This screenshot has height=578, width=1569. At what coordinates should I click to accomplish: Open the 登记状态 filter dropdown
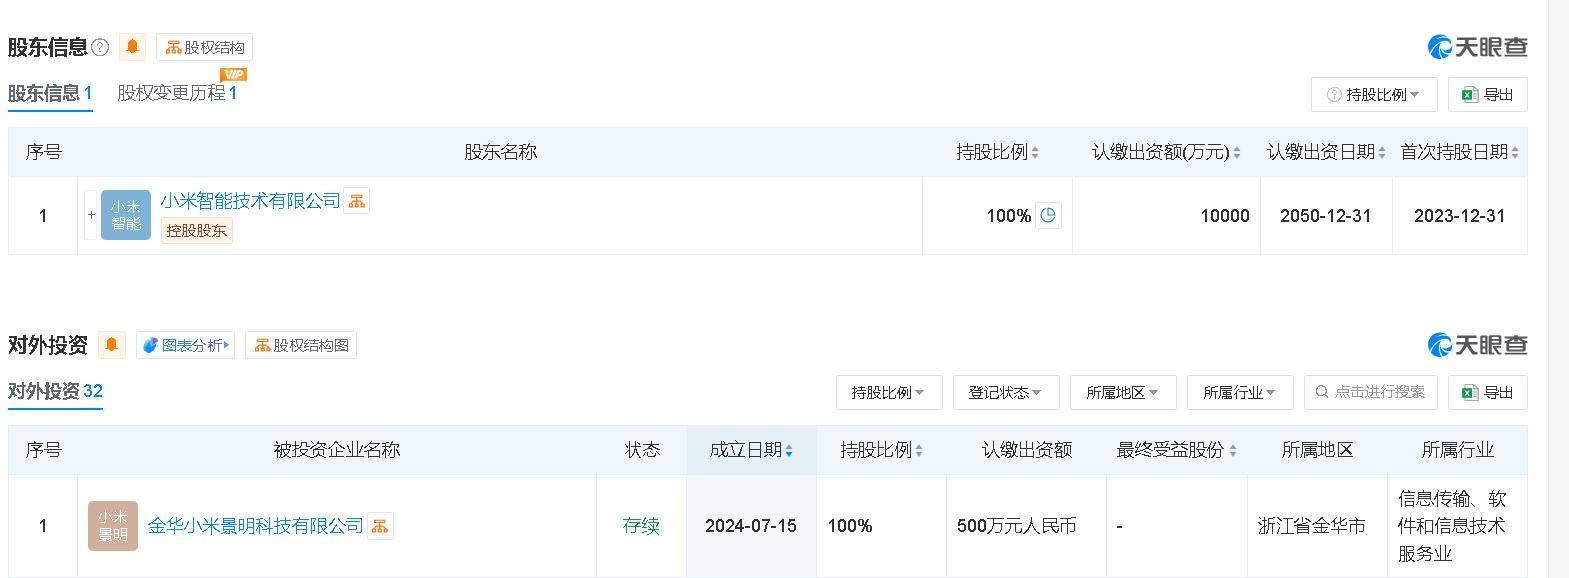pyautogui.click(x=1006, y=392)
